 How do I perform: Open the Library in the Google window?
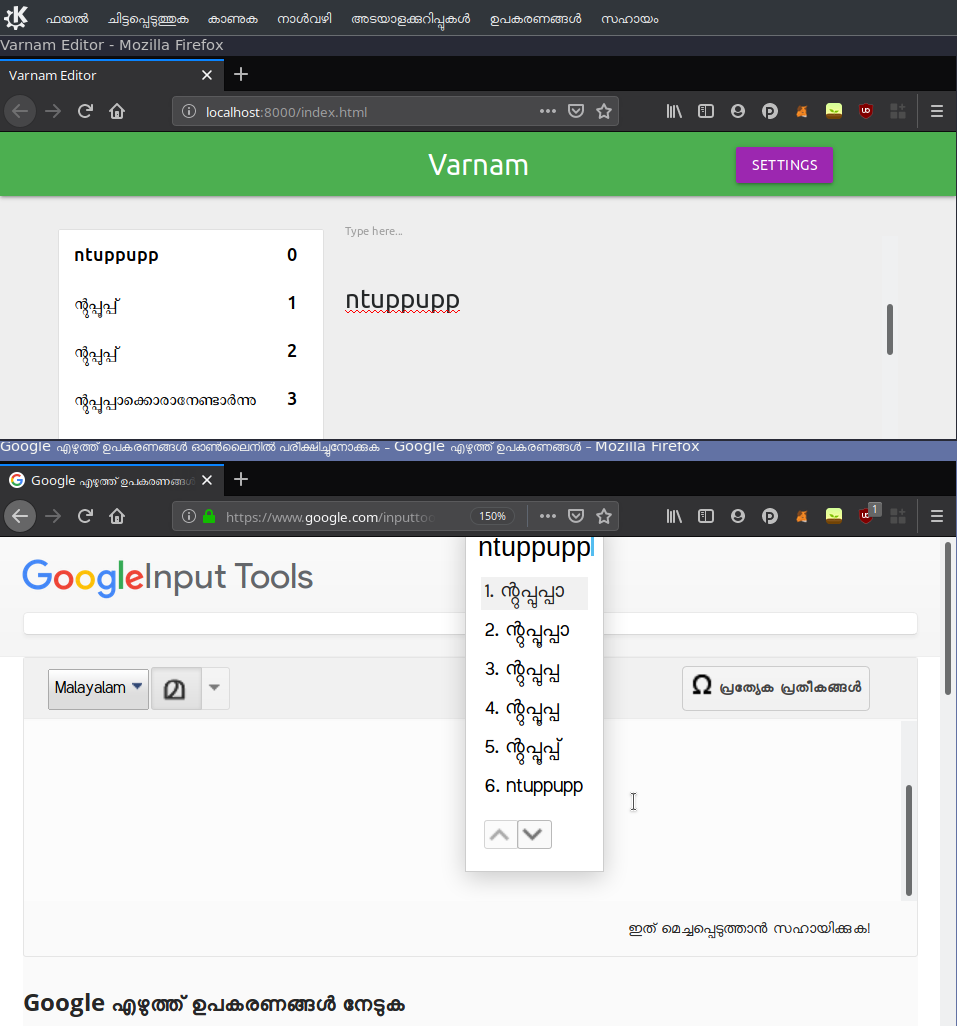tap(674, 516)
